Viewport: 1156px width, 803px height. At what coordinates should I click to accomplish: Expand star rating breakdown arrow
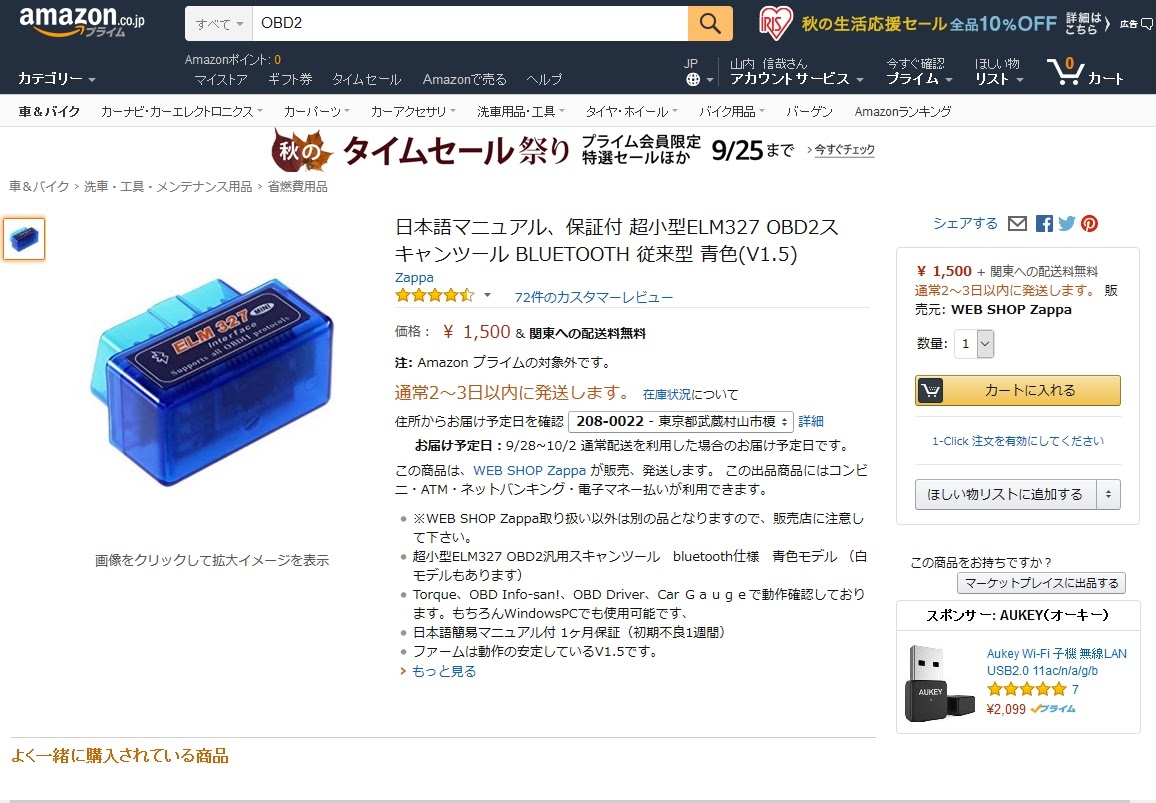click(487, 295)
